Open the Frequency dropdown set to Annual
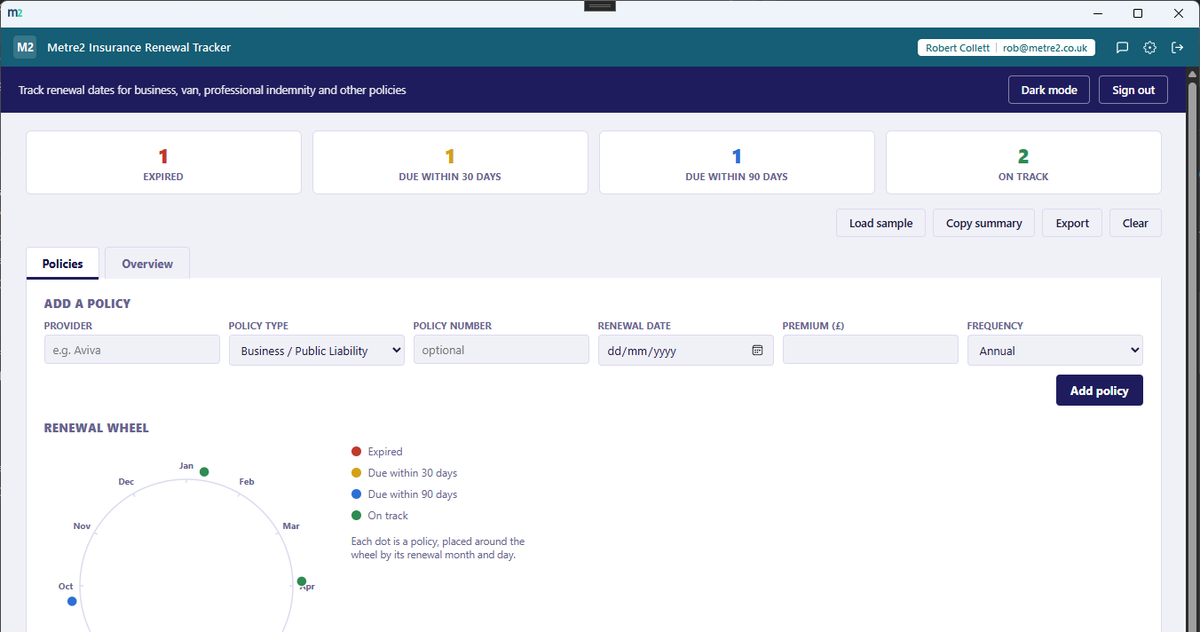The width and height of the screenshot is (1200, 632). tap(1055, 350)
